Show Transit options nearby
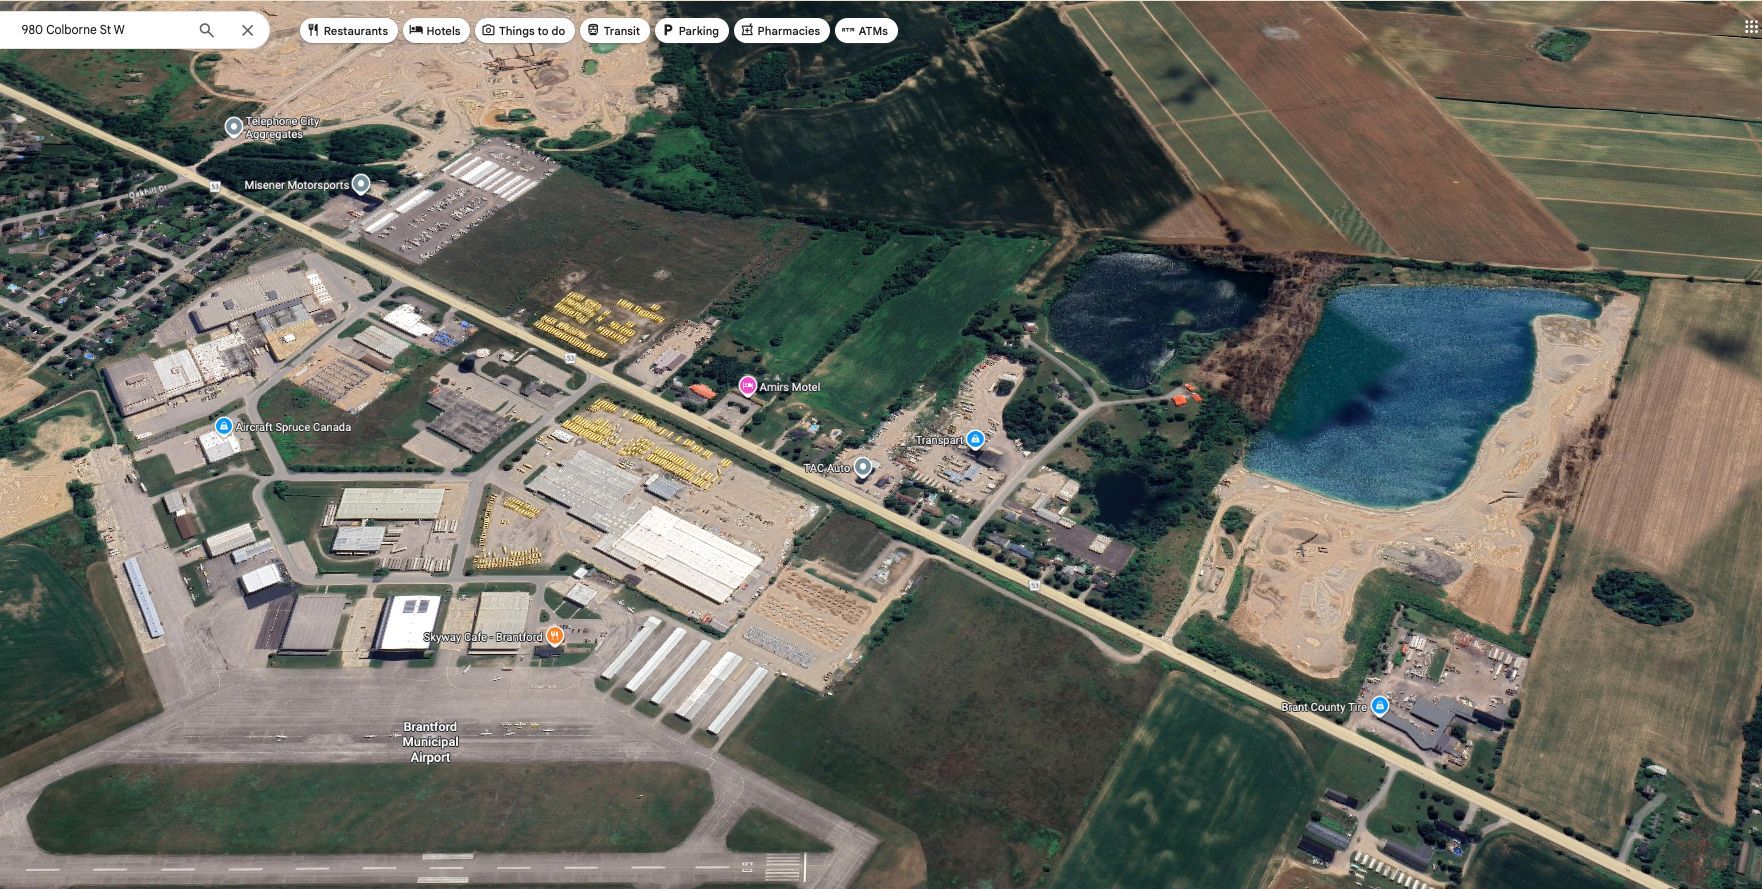The width and height of the screenshot is (1762, 889). tap(613, 31)
